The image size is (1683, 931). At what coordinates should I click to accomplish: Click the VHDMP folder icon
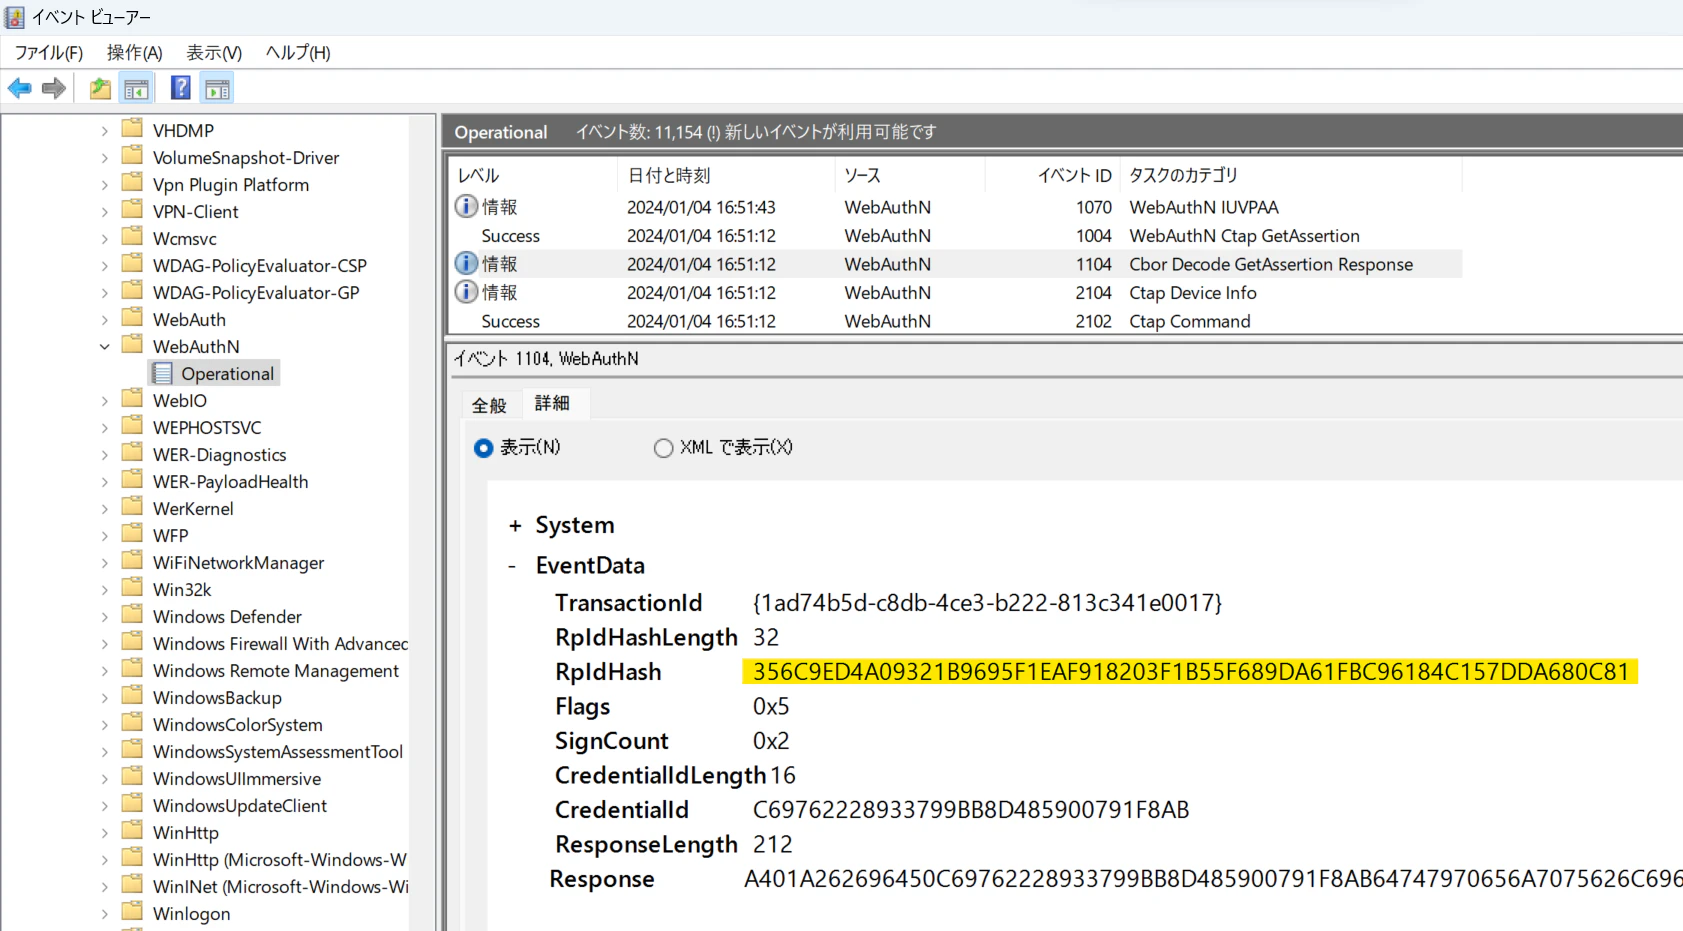[x=132, y=129]
